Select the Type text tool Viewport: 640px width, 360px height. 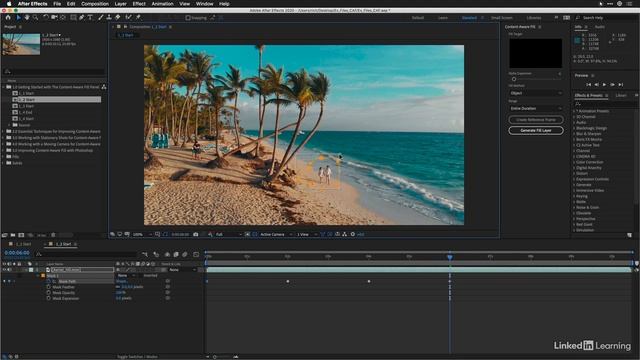[90, 18]
